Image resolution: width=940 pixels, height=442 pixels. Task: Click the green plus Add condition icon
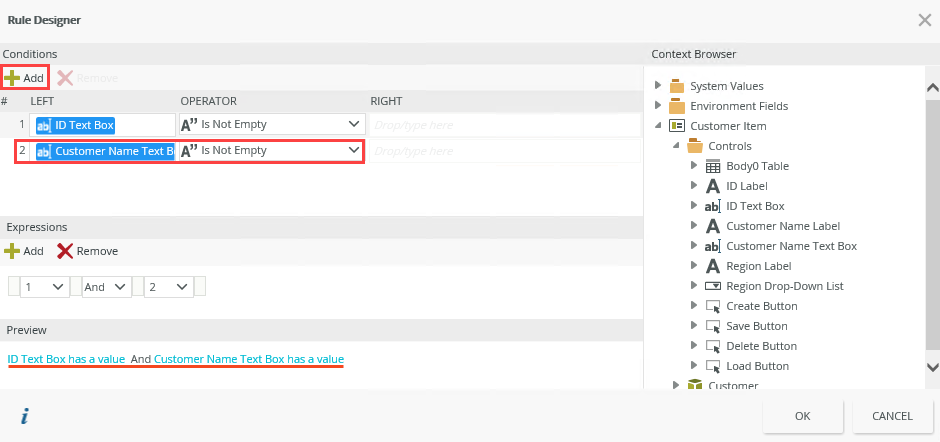[x=12, y=77]
